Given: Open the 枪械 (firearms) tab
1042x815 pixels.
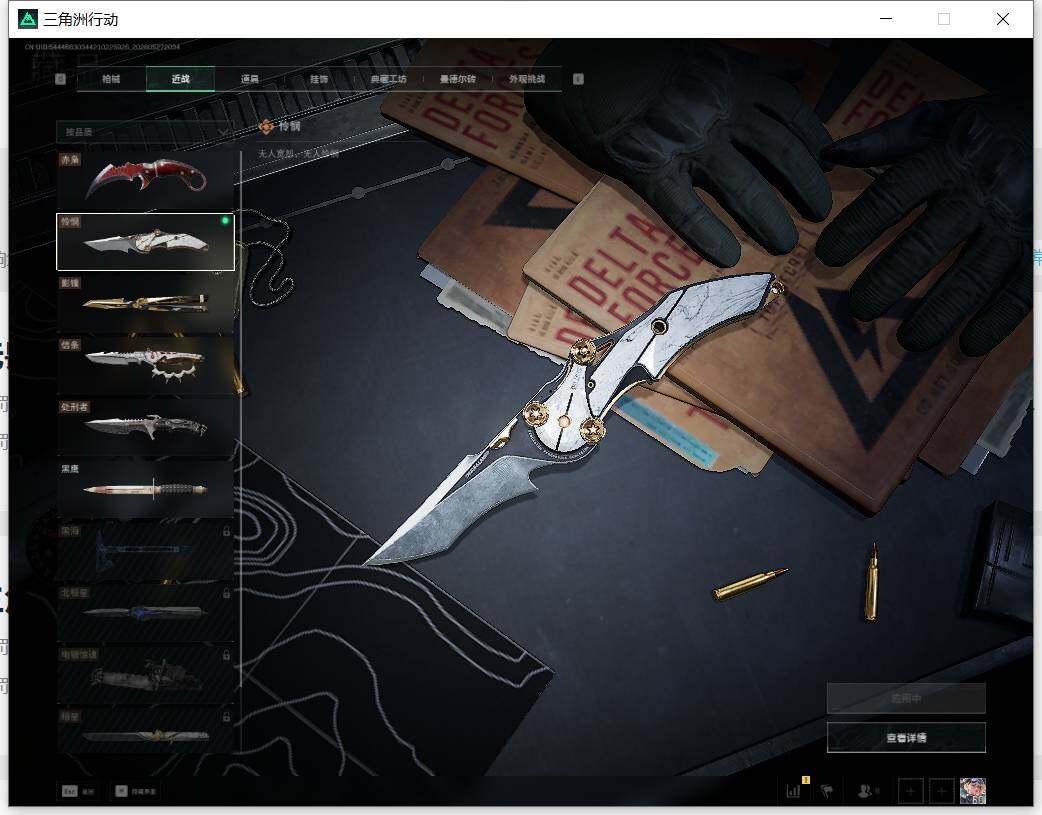Looking at the screenshot, I should 111,79.
